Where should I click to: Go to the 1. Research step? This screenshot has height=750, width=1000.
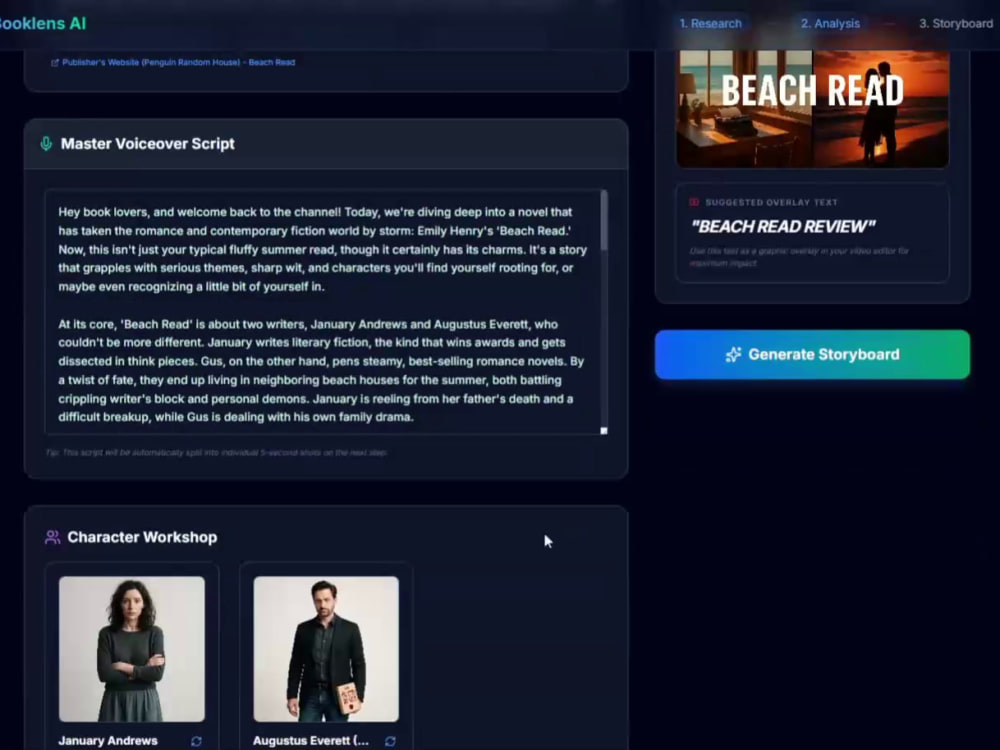click(710, 24)
